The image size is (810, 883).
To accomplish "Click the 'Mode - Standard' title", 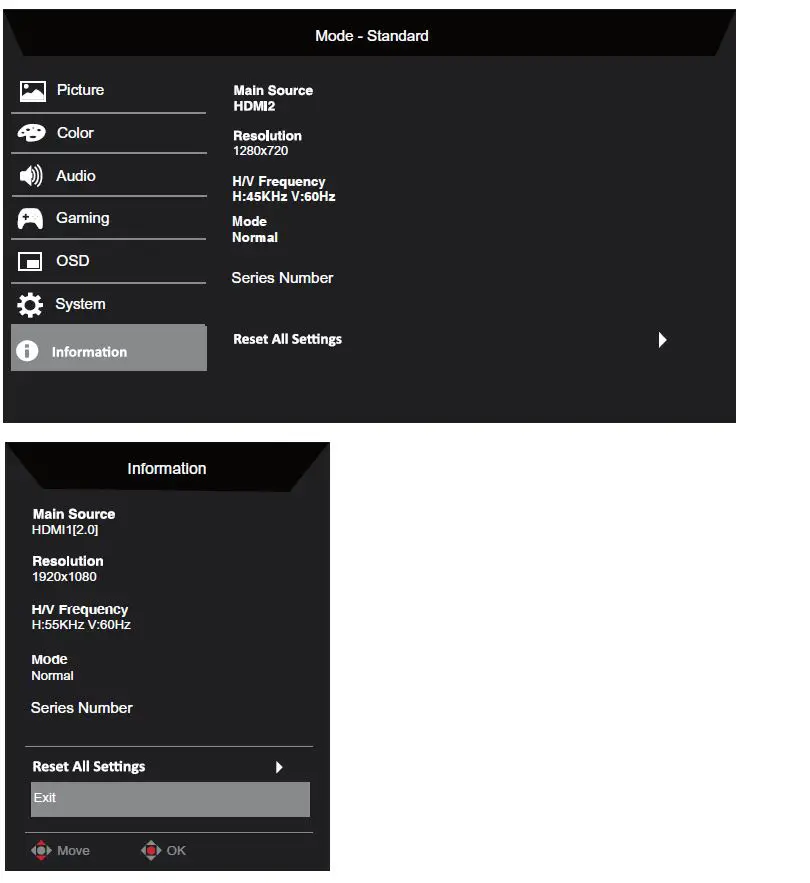I will pos(372,36).
